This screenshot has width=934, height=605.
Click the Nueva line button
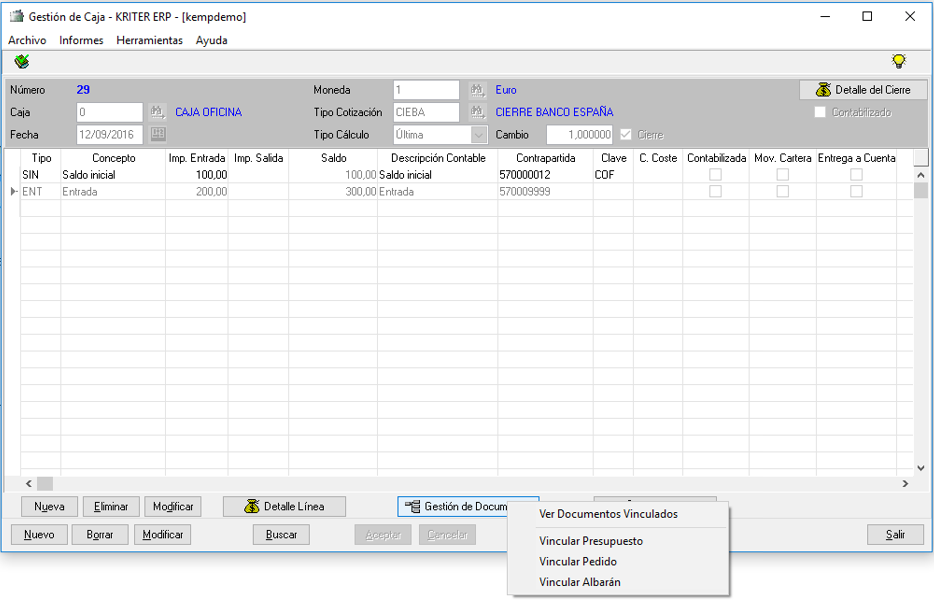[49, 507]
